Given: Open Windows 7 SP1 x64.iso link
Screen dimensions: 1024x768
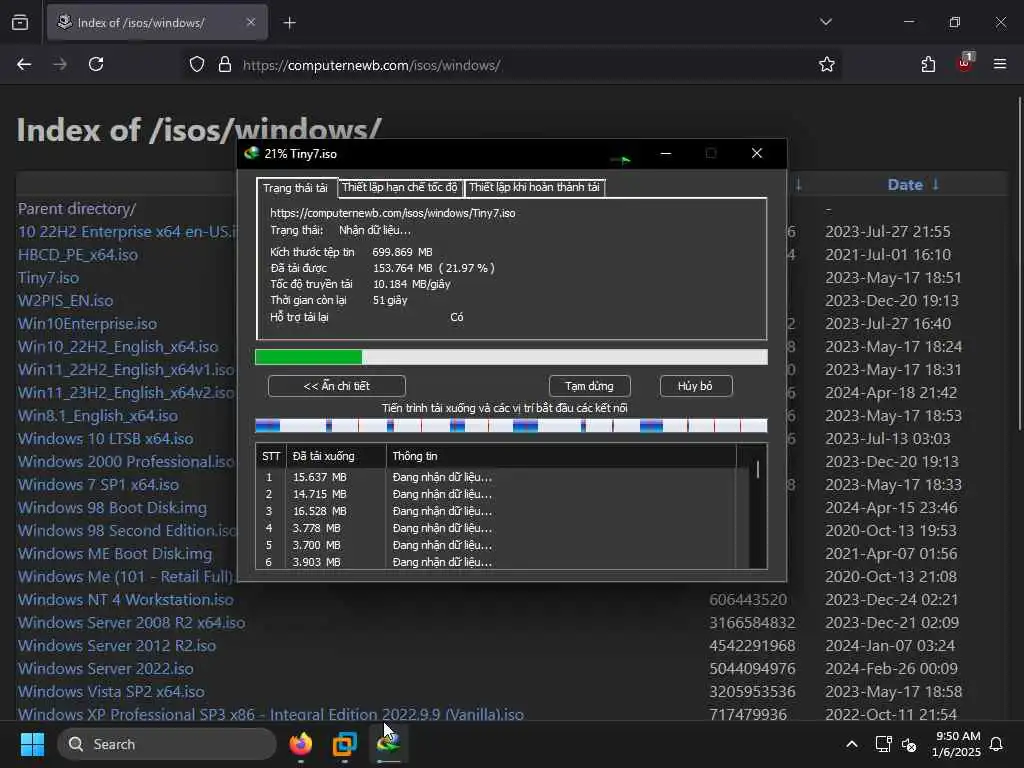Looking at the screenshot, I should point(98,485).
